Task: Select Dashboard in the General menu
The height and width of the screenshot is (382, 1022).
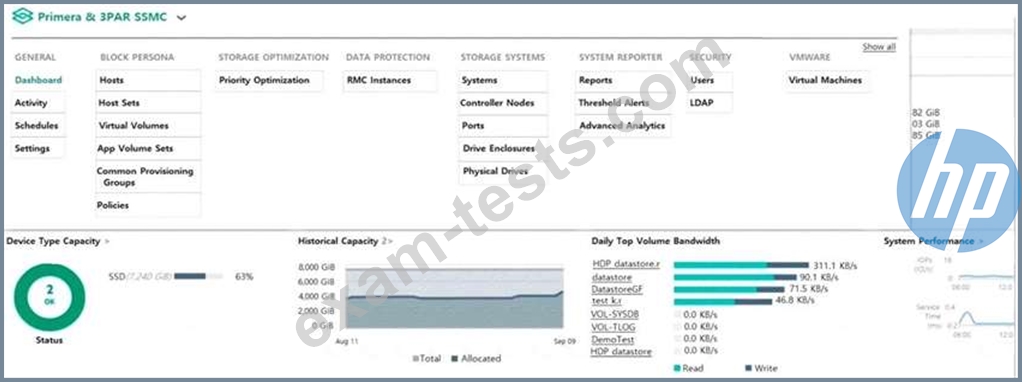Action: pyautogui.click(x=38, y=80)
